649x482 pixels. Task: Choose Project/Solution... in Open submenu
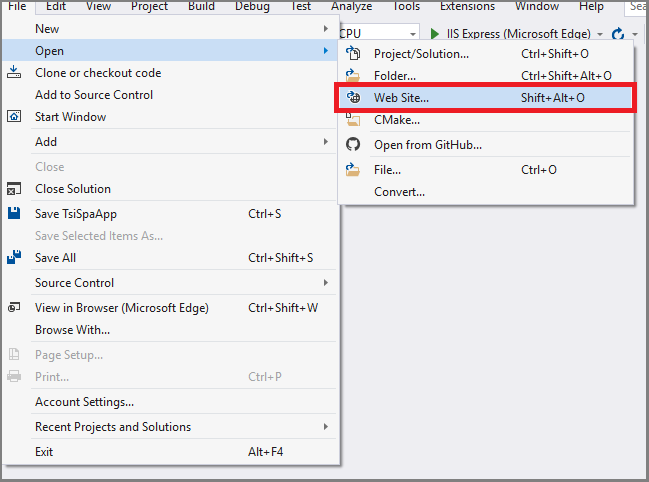click(x=486, y=53)
